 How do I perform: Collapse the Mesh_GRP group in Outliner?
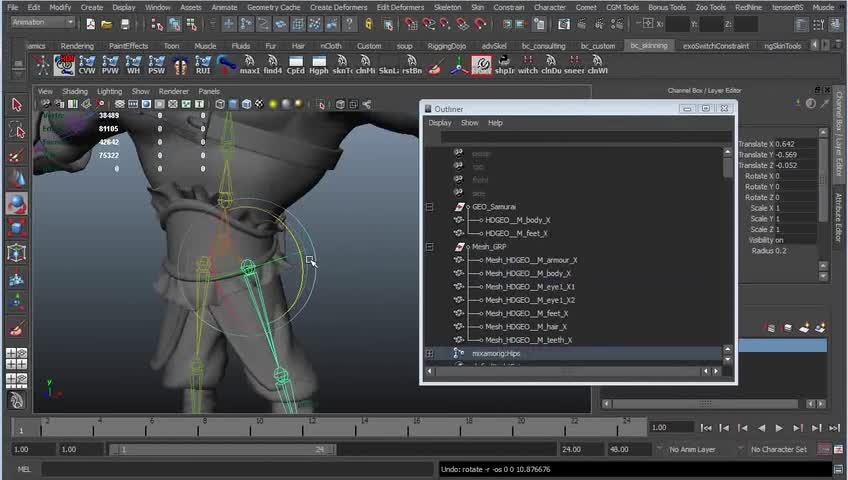pos(429,247)
